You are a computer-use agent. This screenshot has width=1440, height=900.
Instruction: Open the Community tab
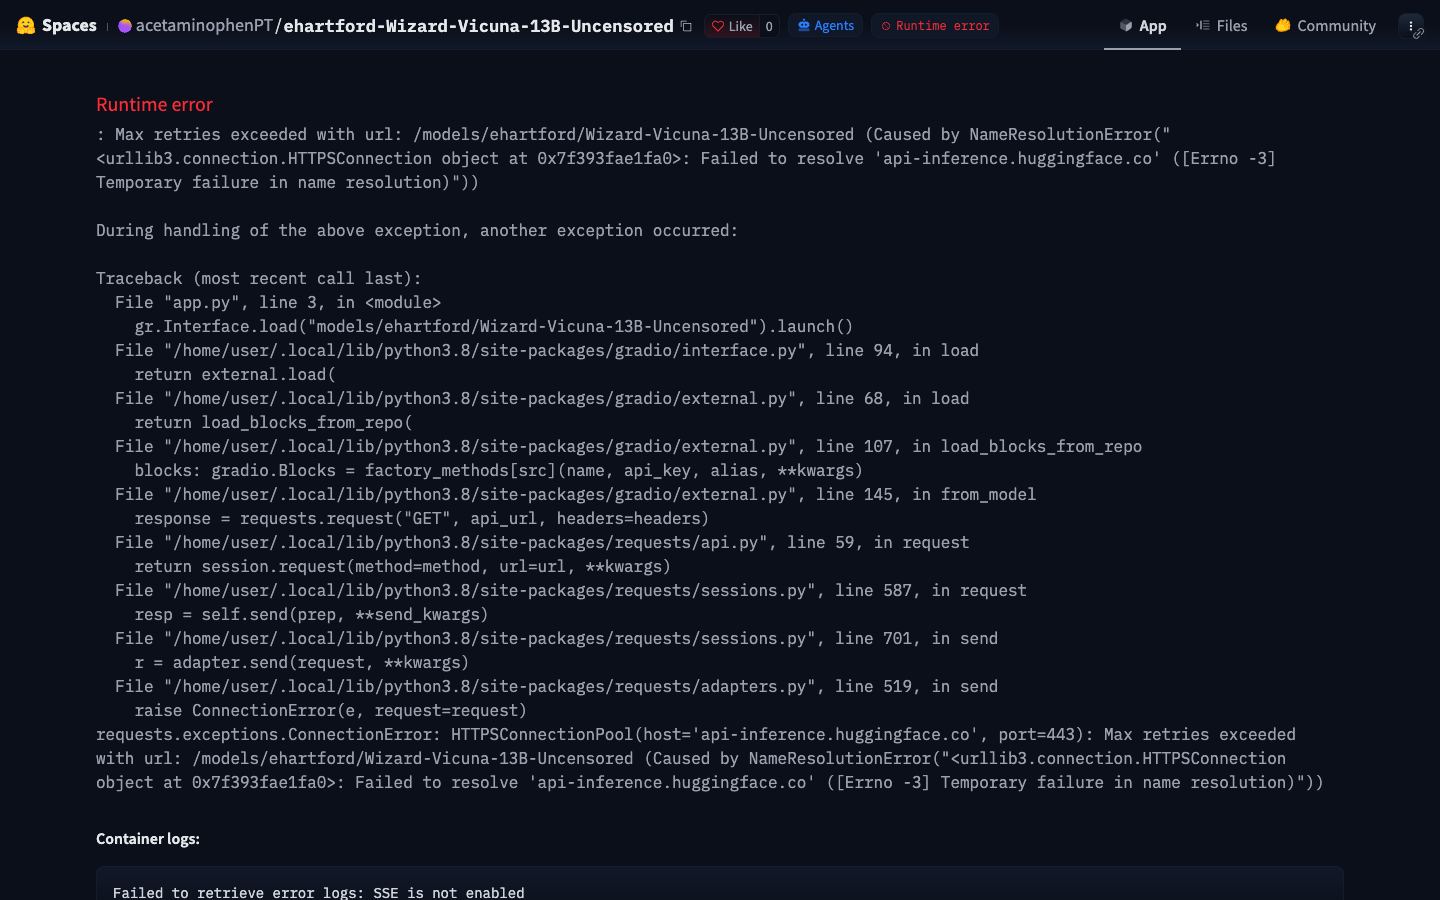point(1325,26)
